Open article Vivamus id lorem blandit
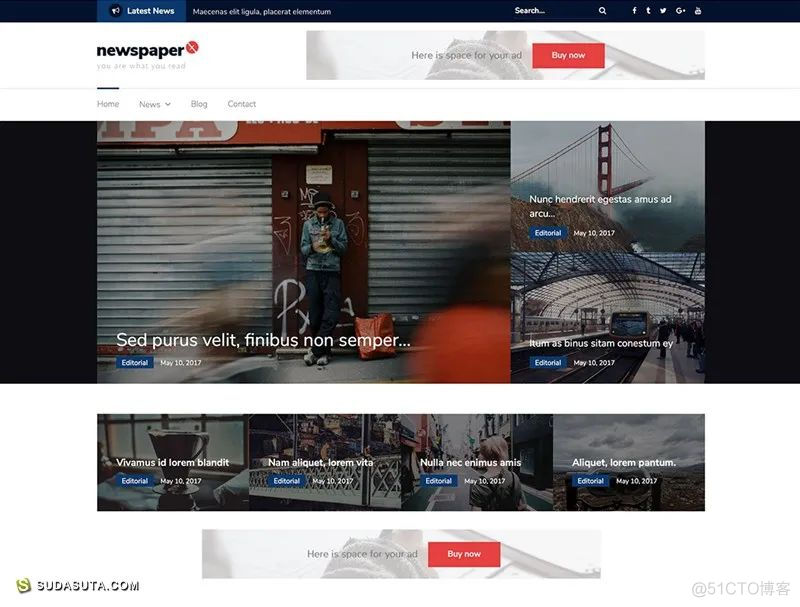The height and width of the screenshot is (607, 800). (x=172, y=463)
